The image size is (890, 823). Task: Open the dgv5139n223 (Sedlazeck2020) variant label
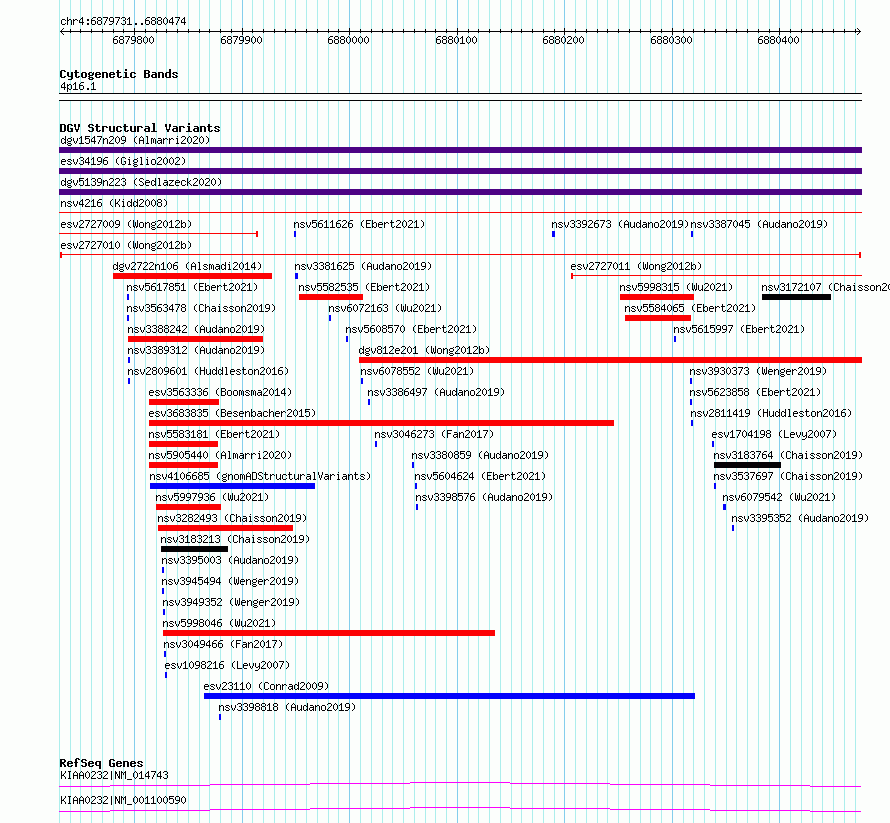(141, 182)
